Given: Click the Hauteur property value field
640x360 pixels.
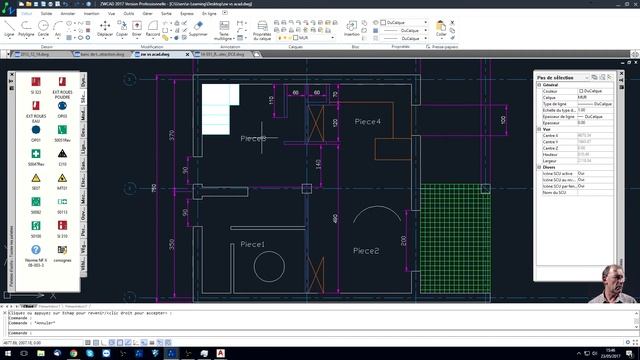Looking at the screenshot, I should click(x=596, y=155).
